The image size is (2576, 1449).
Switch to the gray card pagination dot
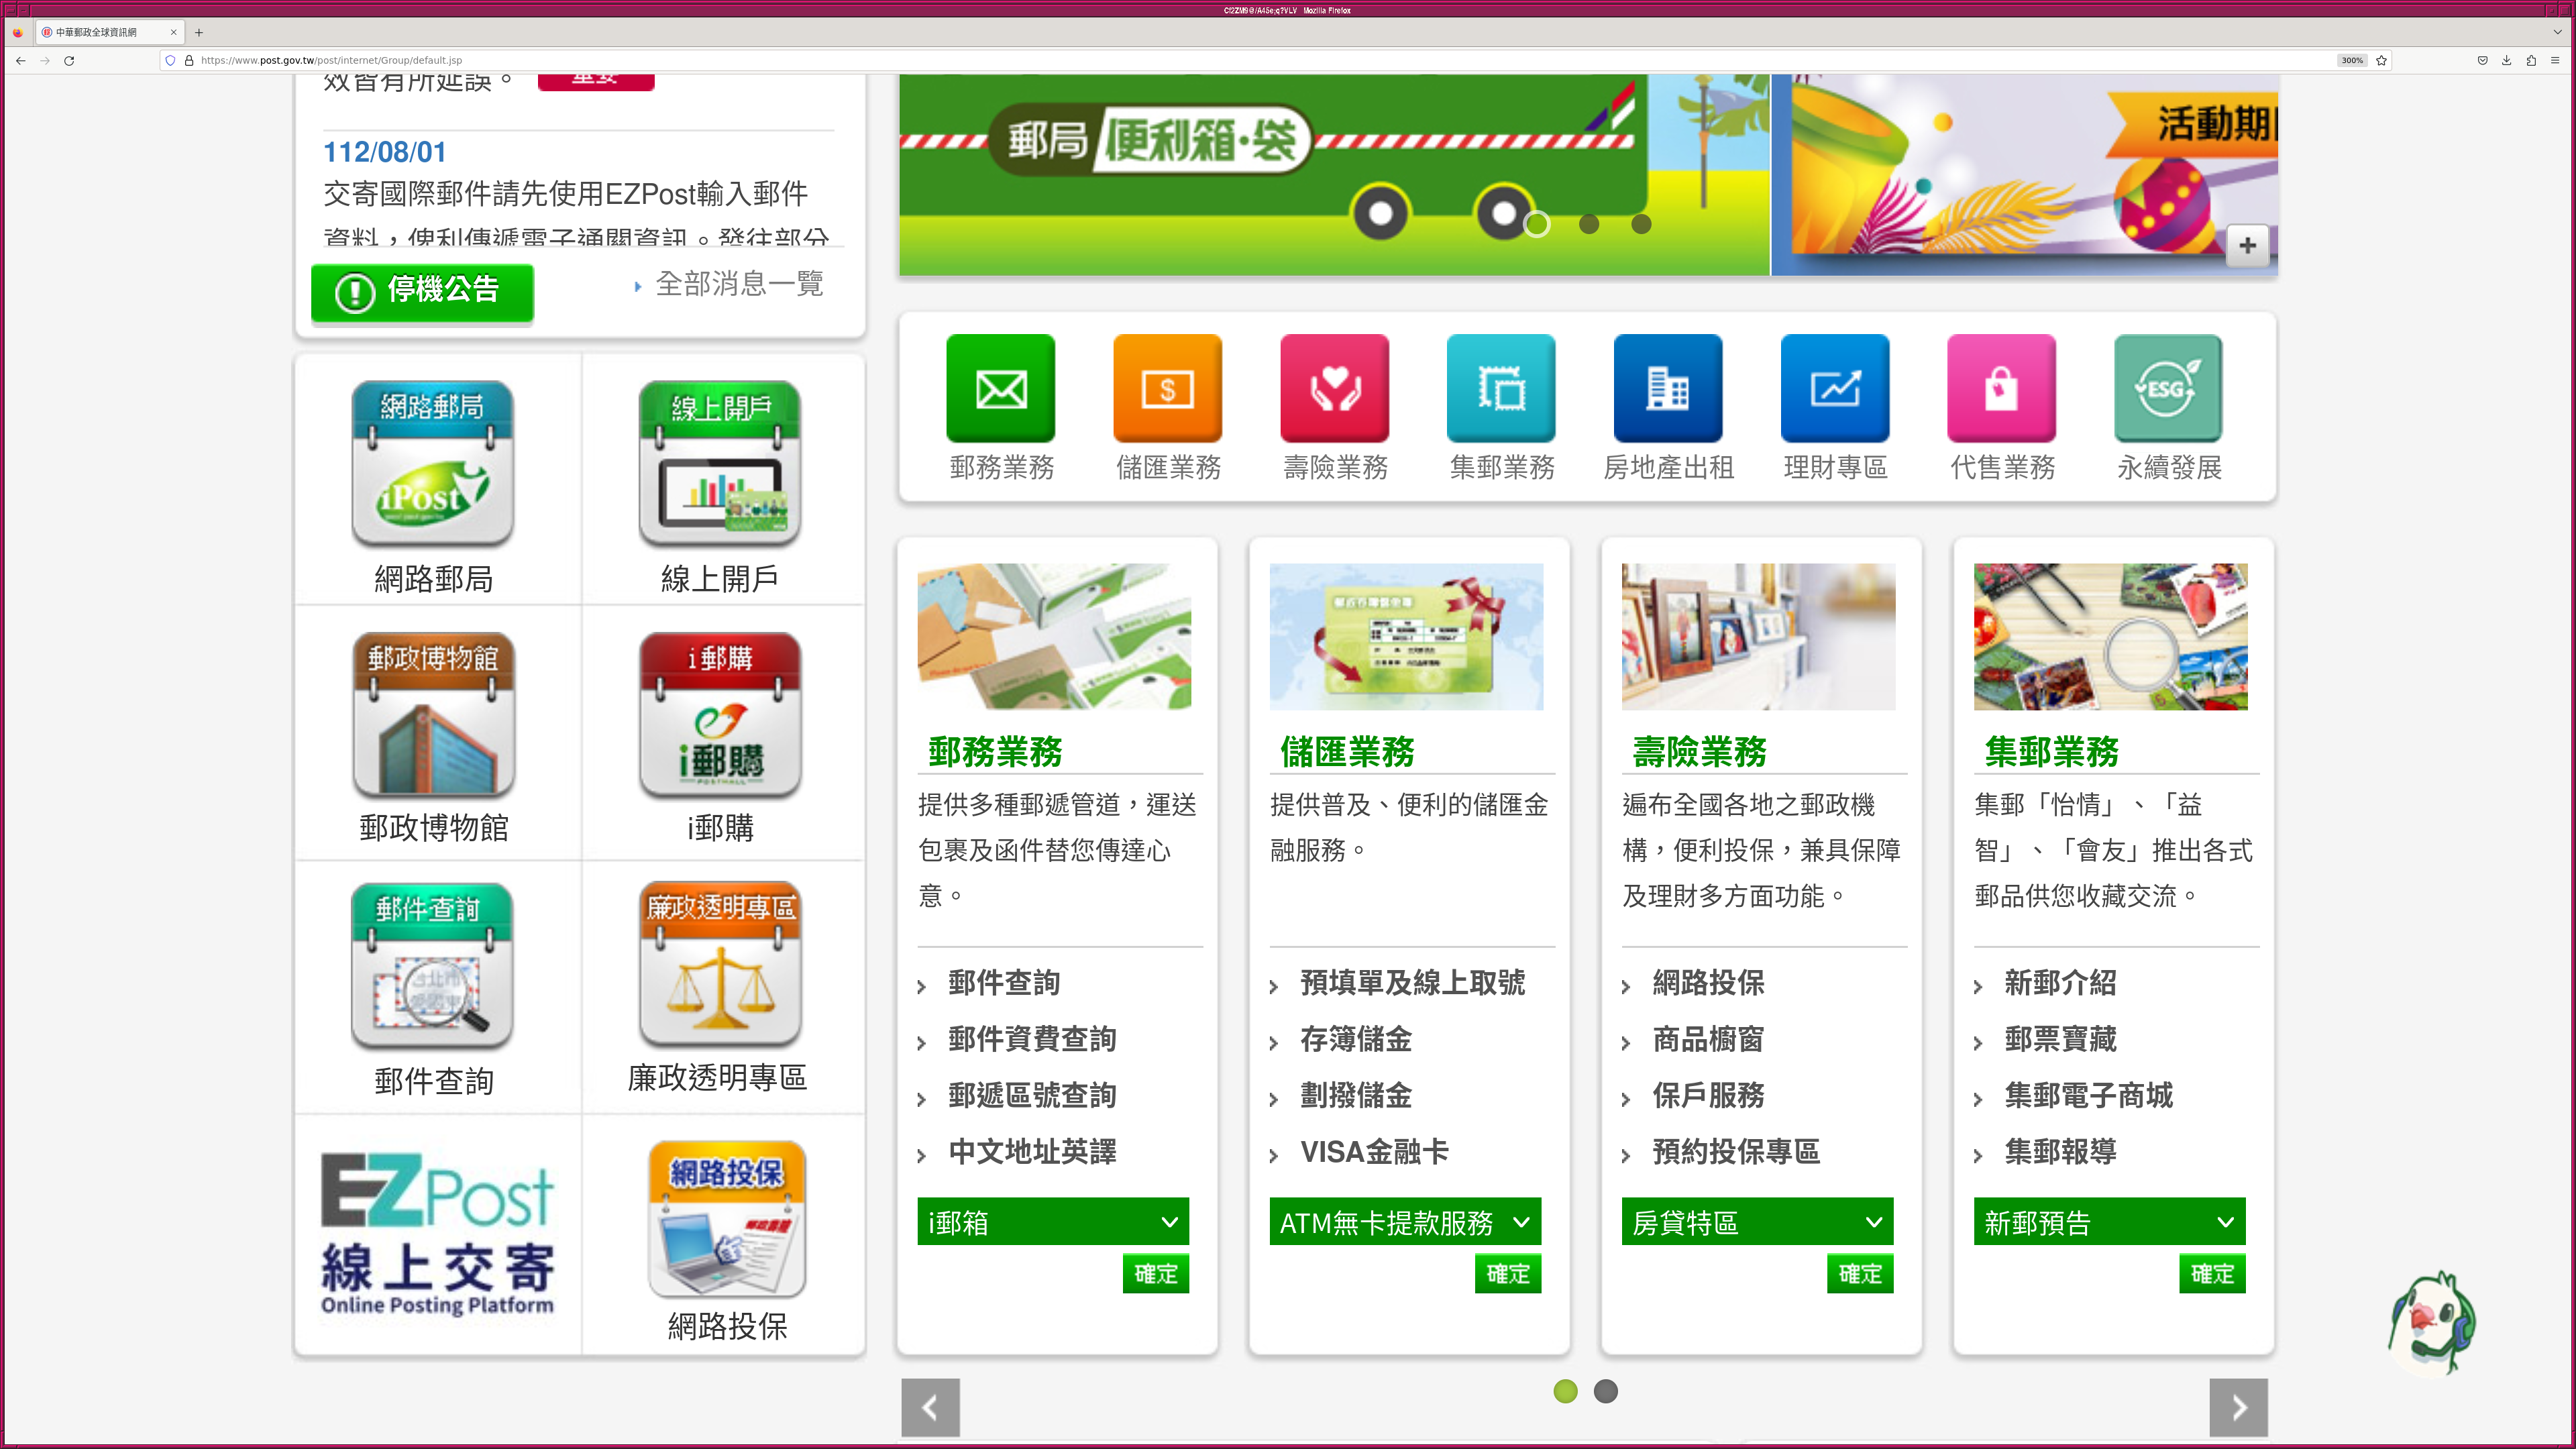click(x=1605, y=1391)
